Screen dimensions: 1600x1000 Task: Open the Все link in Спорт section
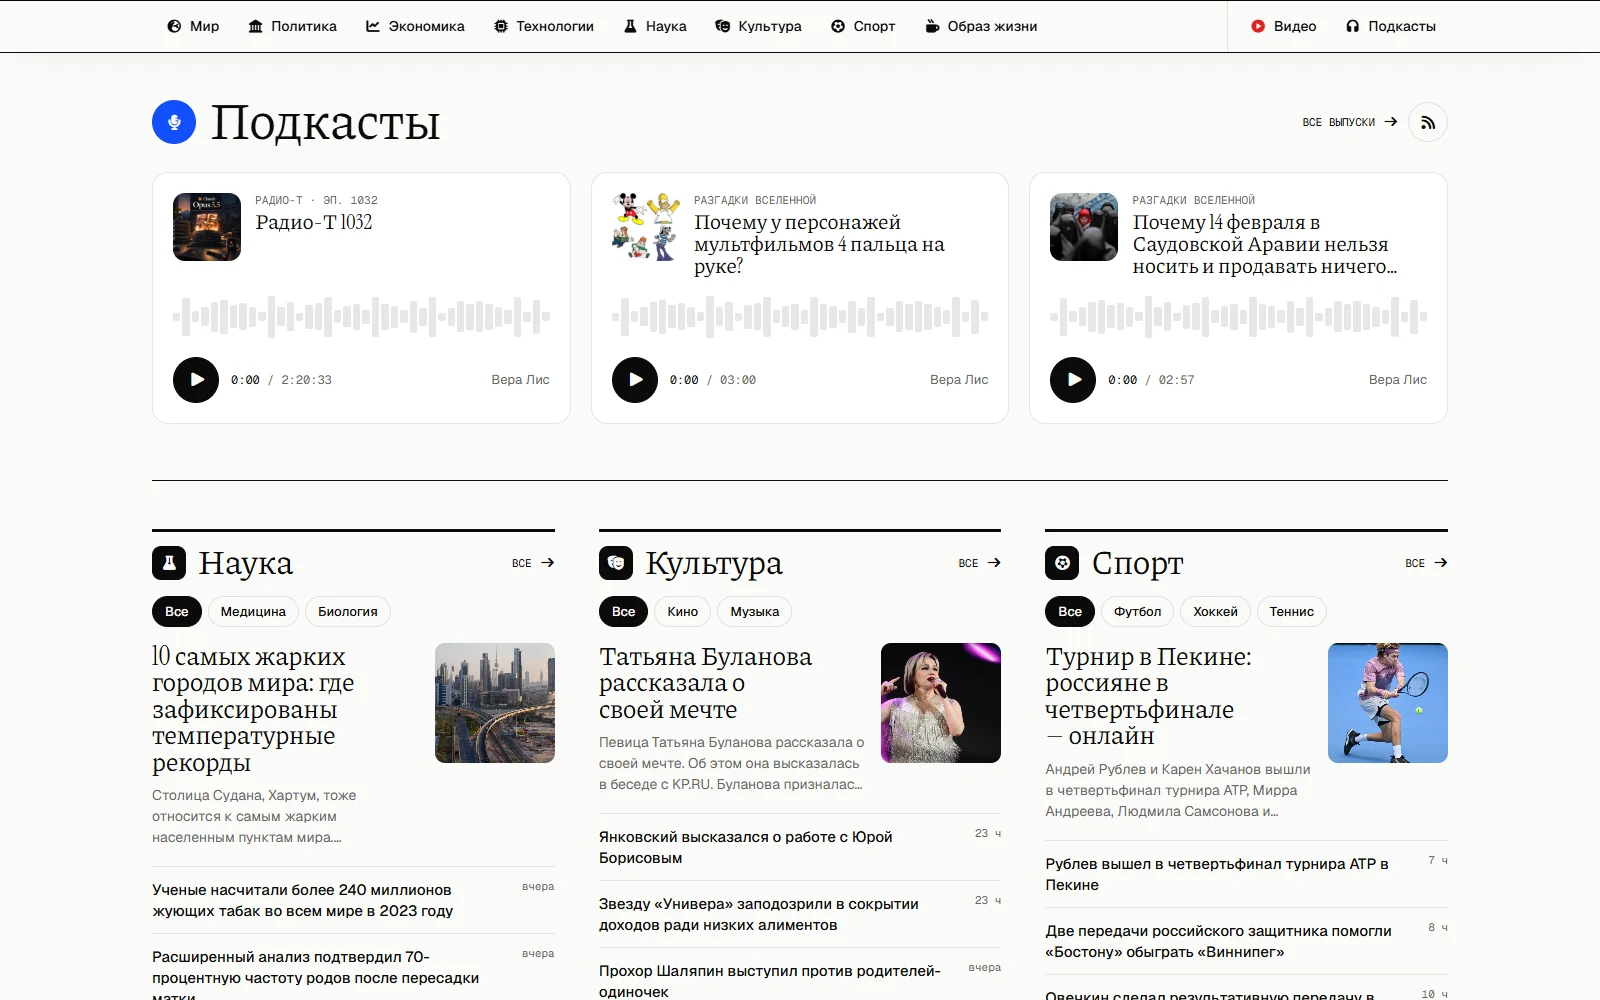coord(1426,563)
